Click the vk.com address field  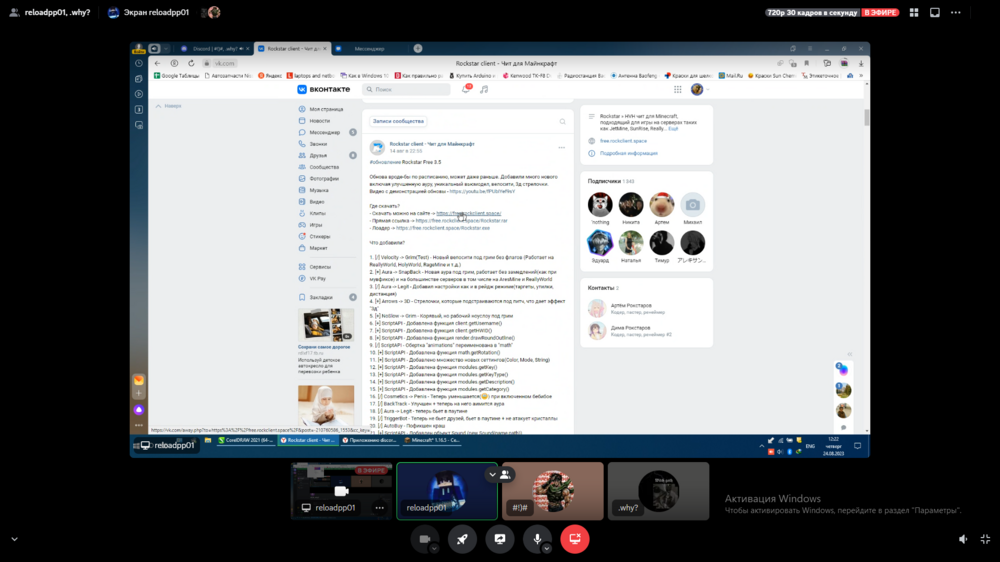point(224,63)
